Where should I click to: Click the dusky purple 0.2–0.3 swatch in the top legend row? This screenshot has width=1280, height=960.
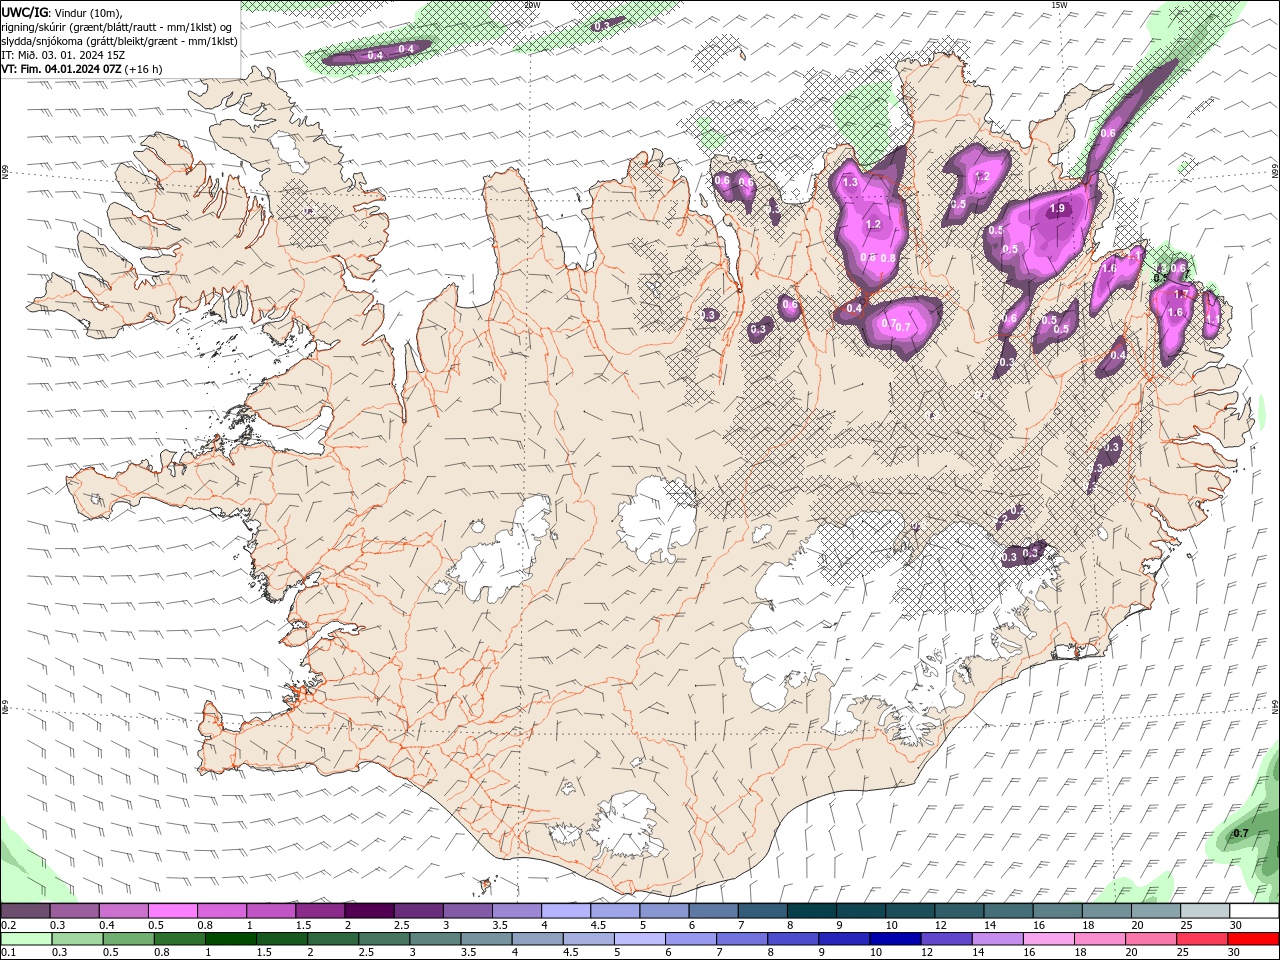pos(26,911)
